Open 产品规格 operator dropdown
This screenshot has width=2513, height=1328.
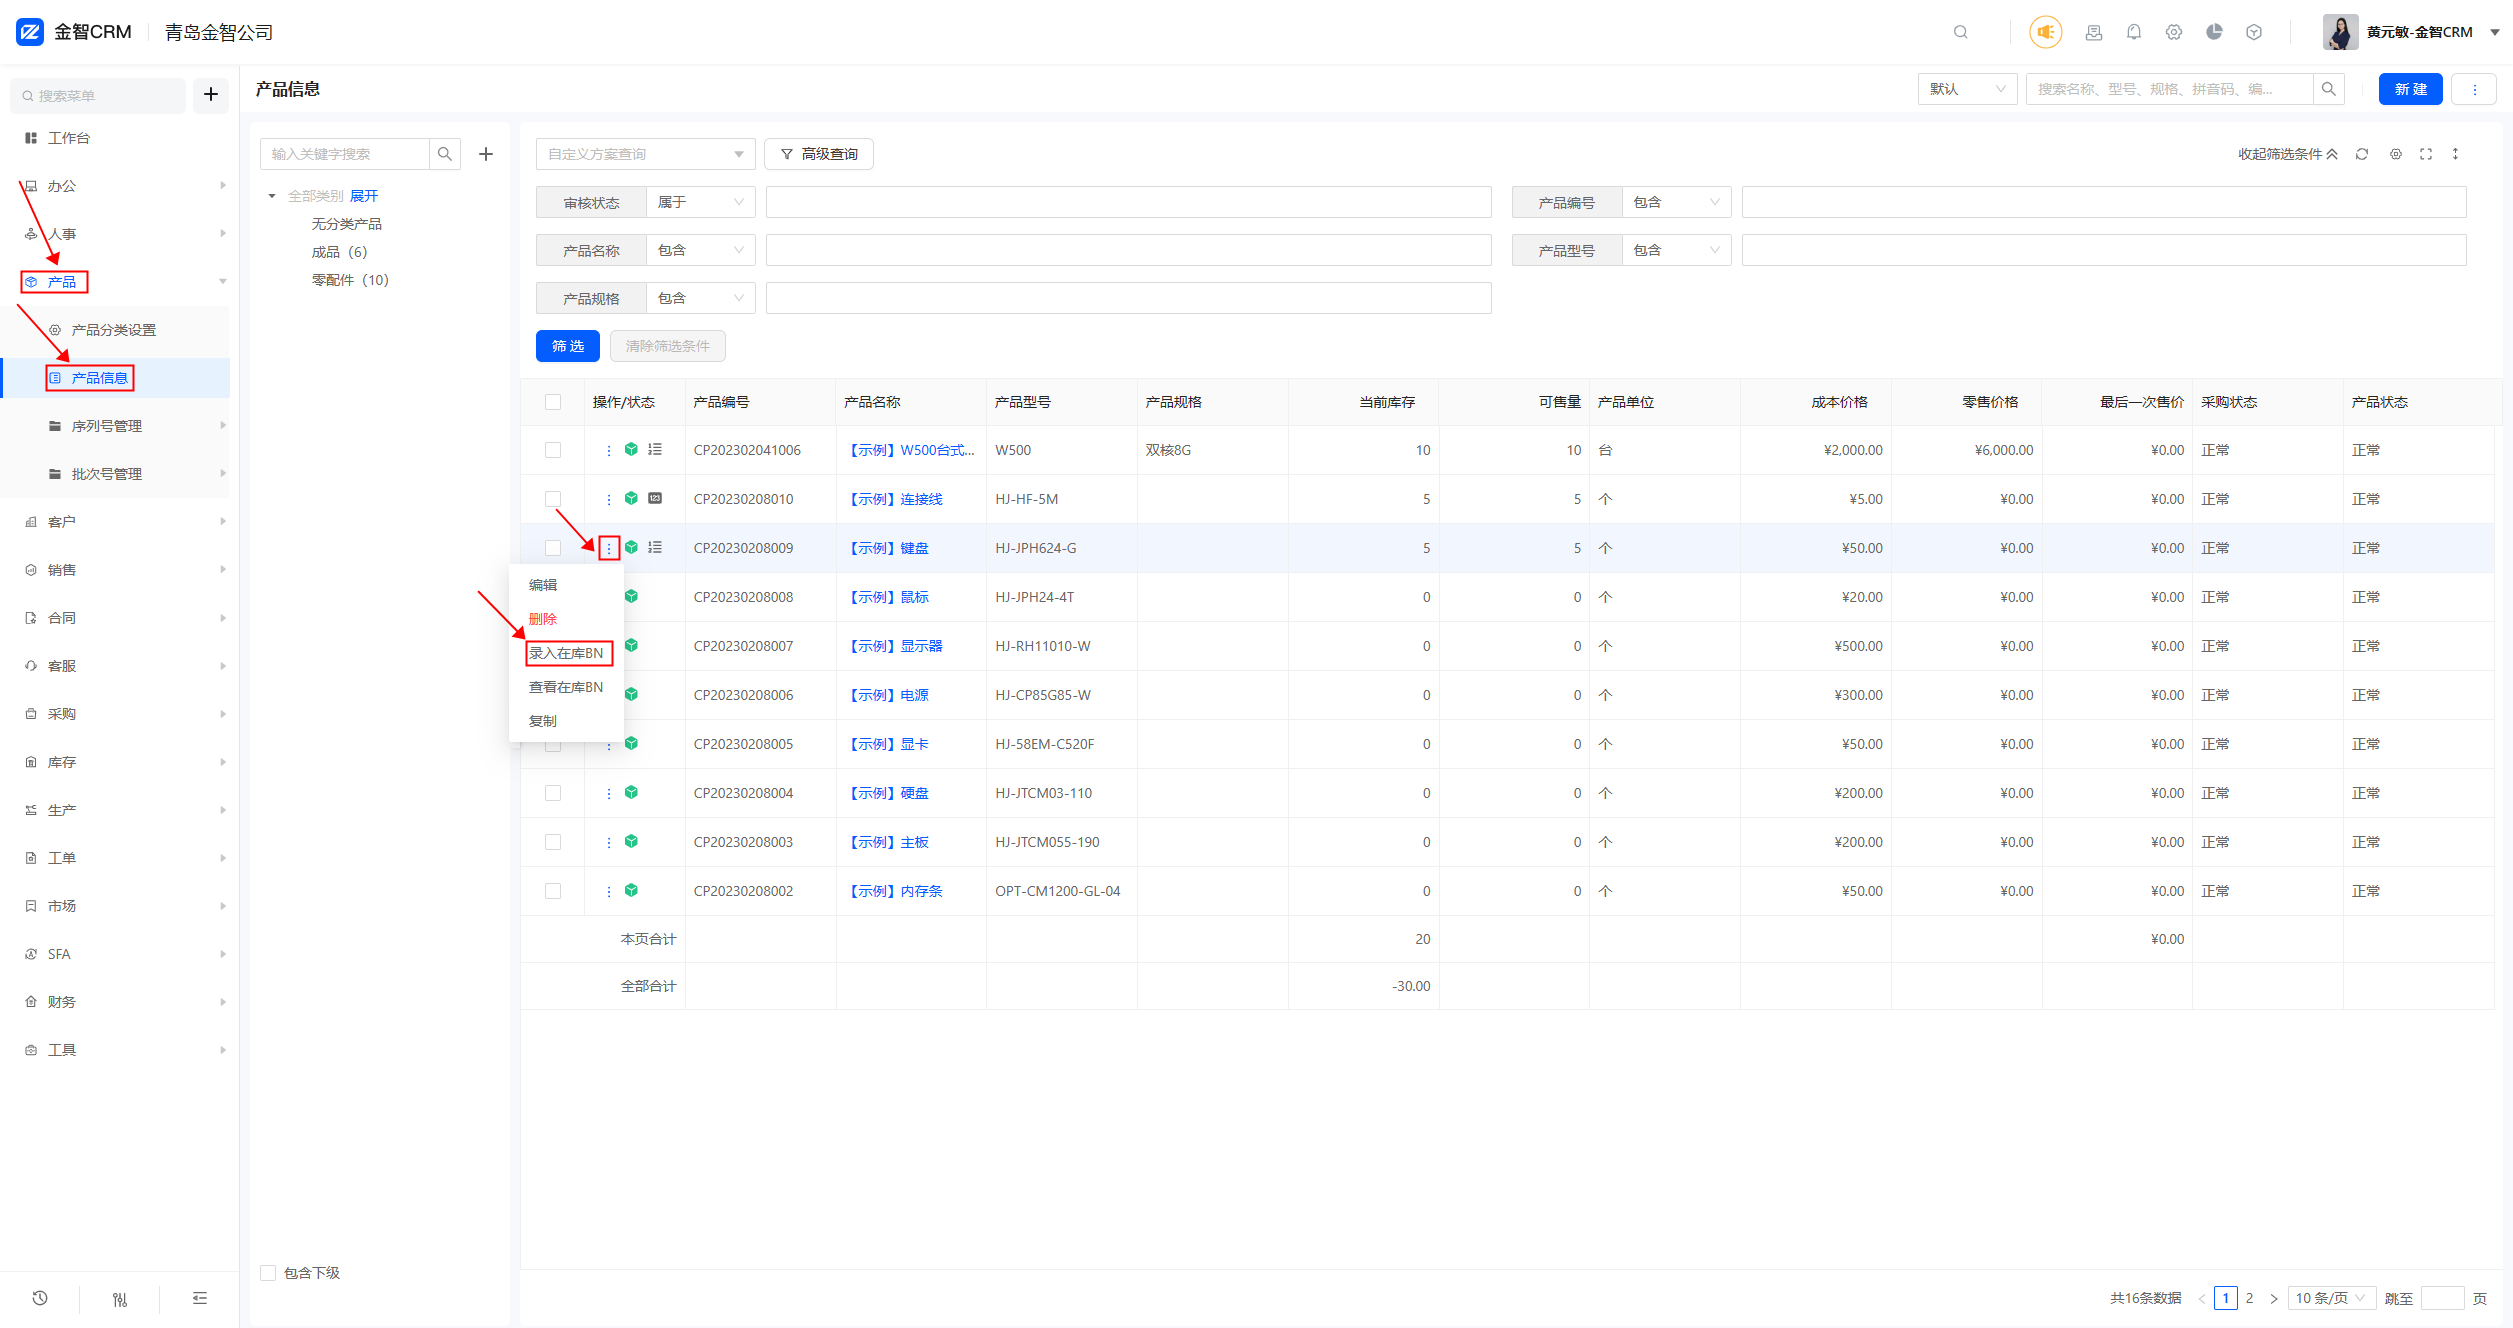click(x=700, y=298)
